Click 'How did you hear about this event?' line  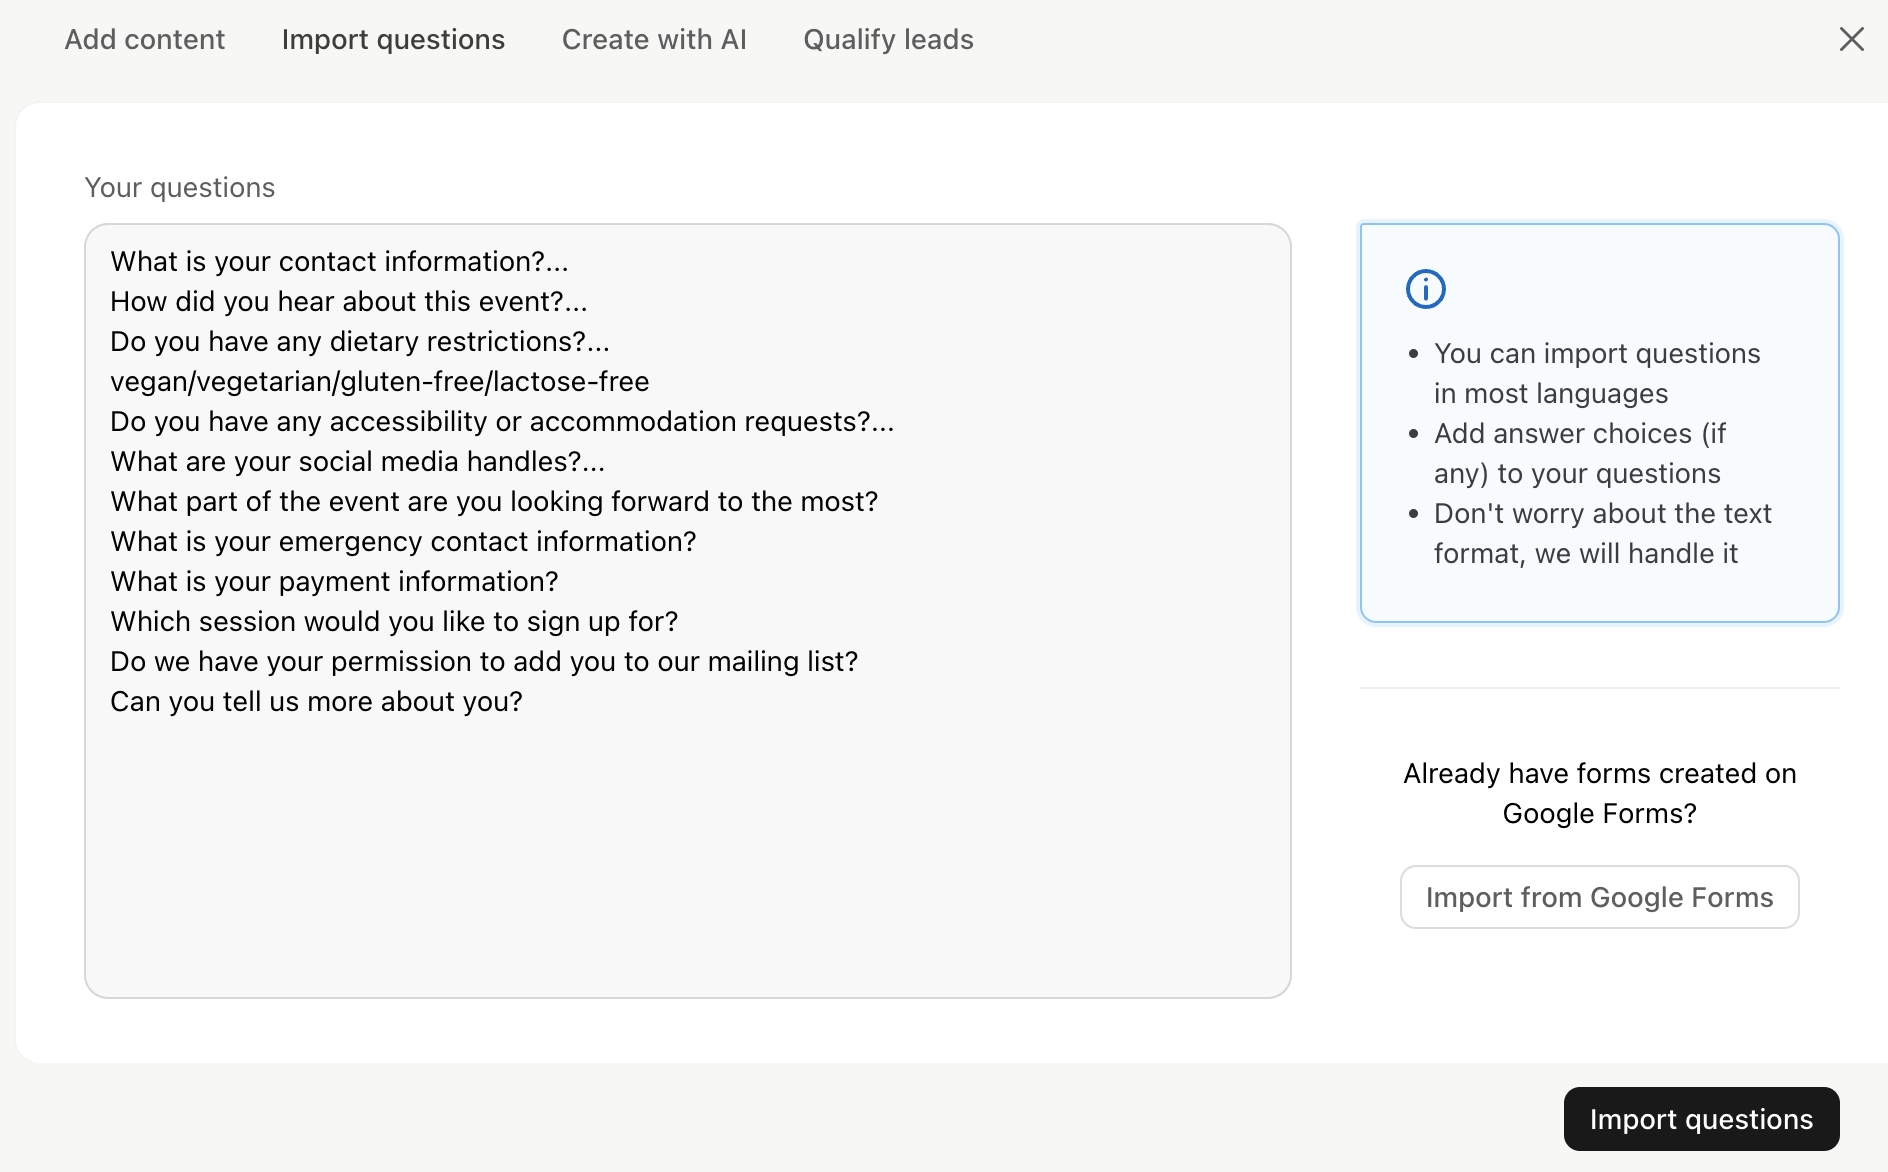348,301
